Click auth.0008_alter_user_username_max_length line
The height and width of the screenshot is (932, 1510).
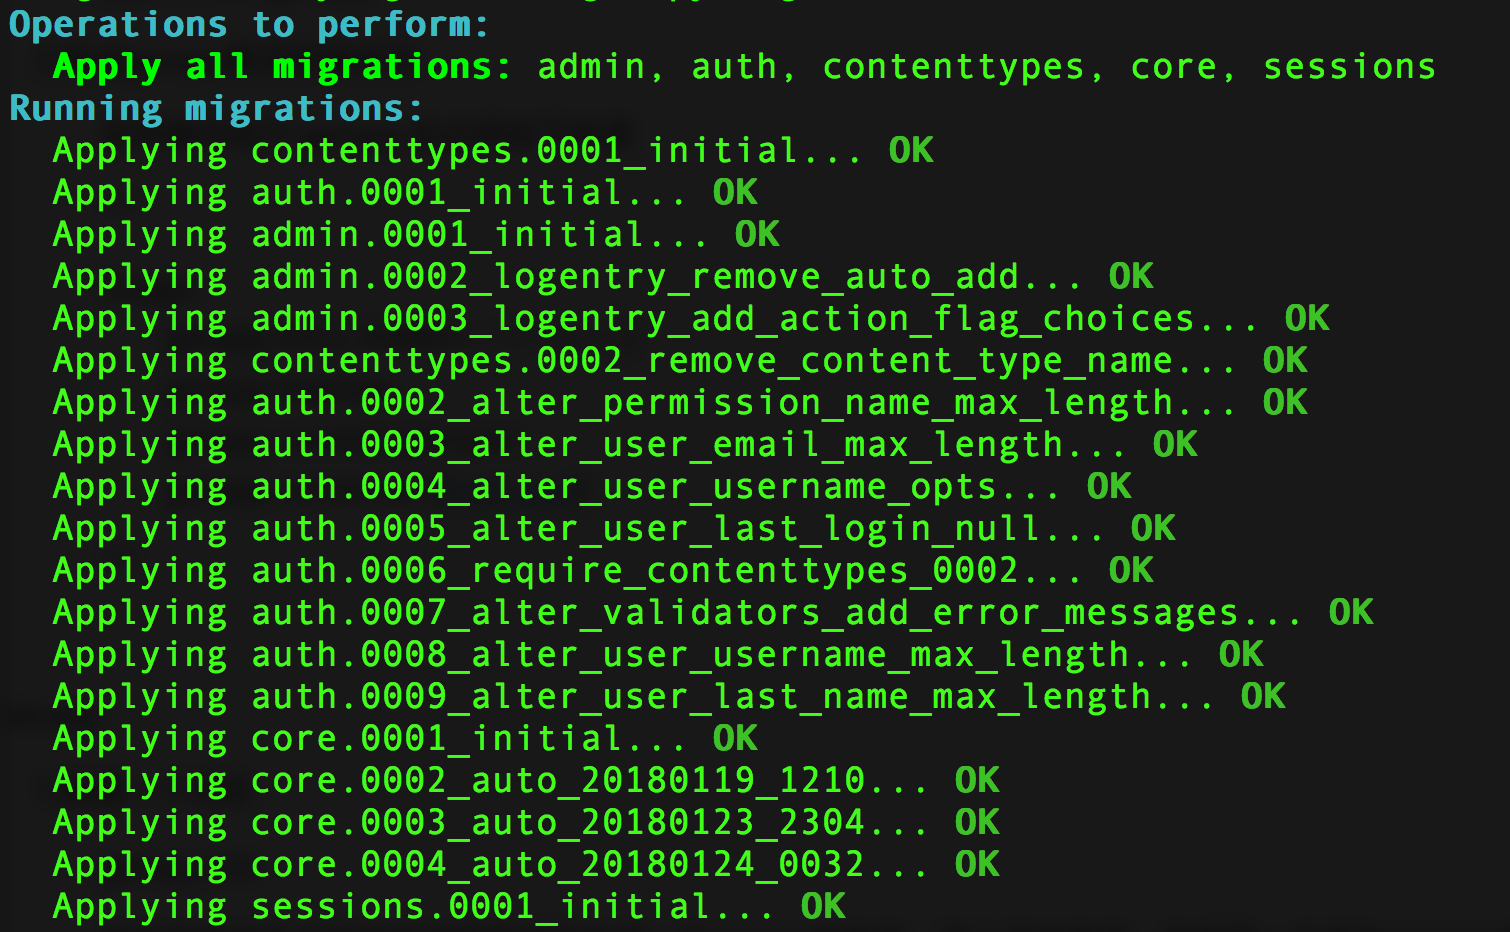coord(659,654)
